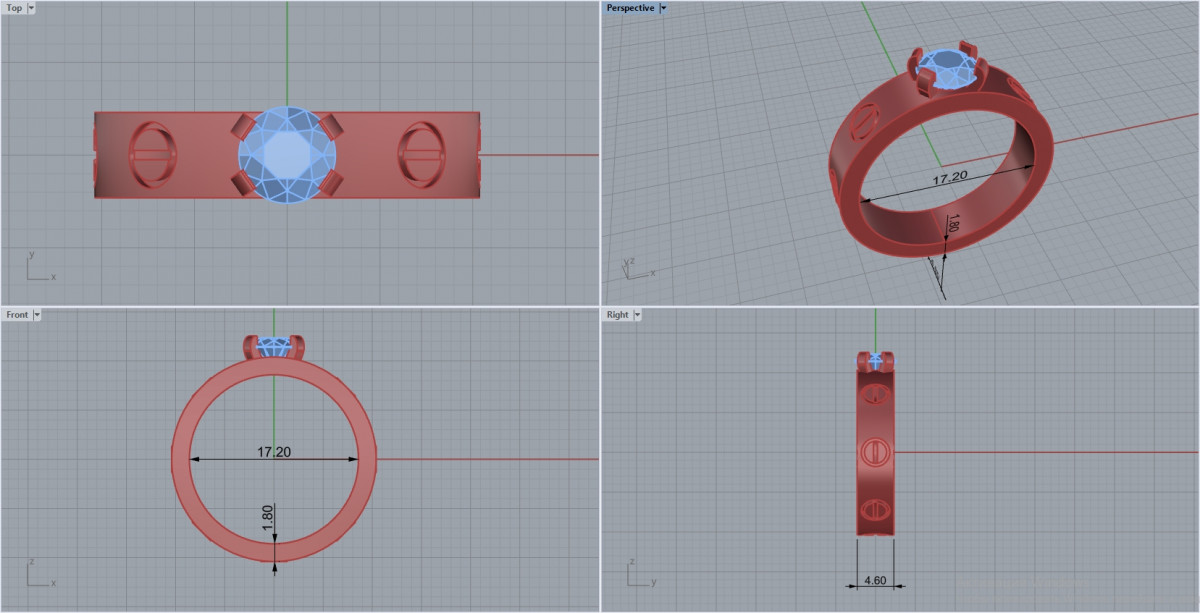1200x613 pixels.
Task: Select the blue gemstone in Top viewport
Action: pyautogui.click(x=287, y=155)
